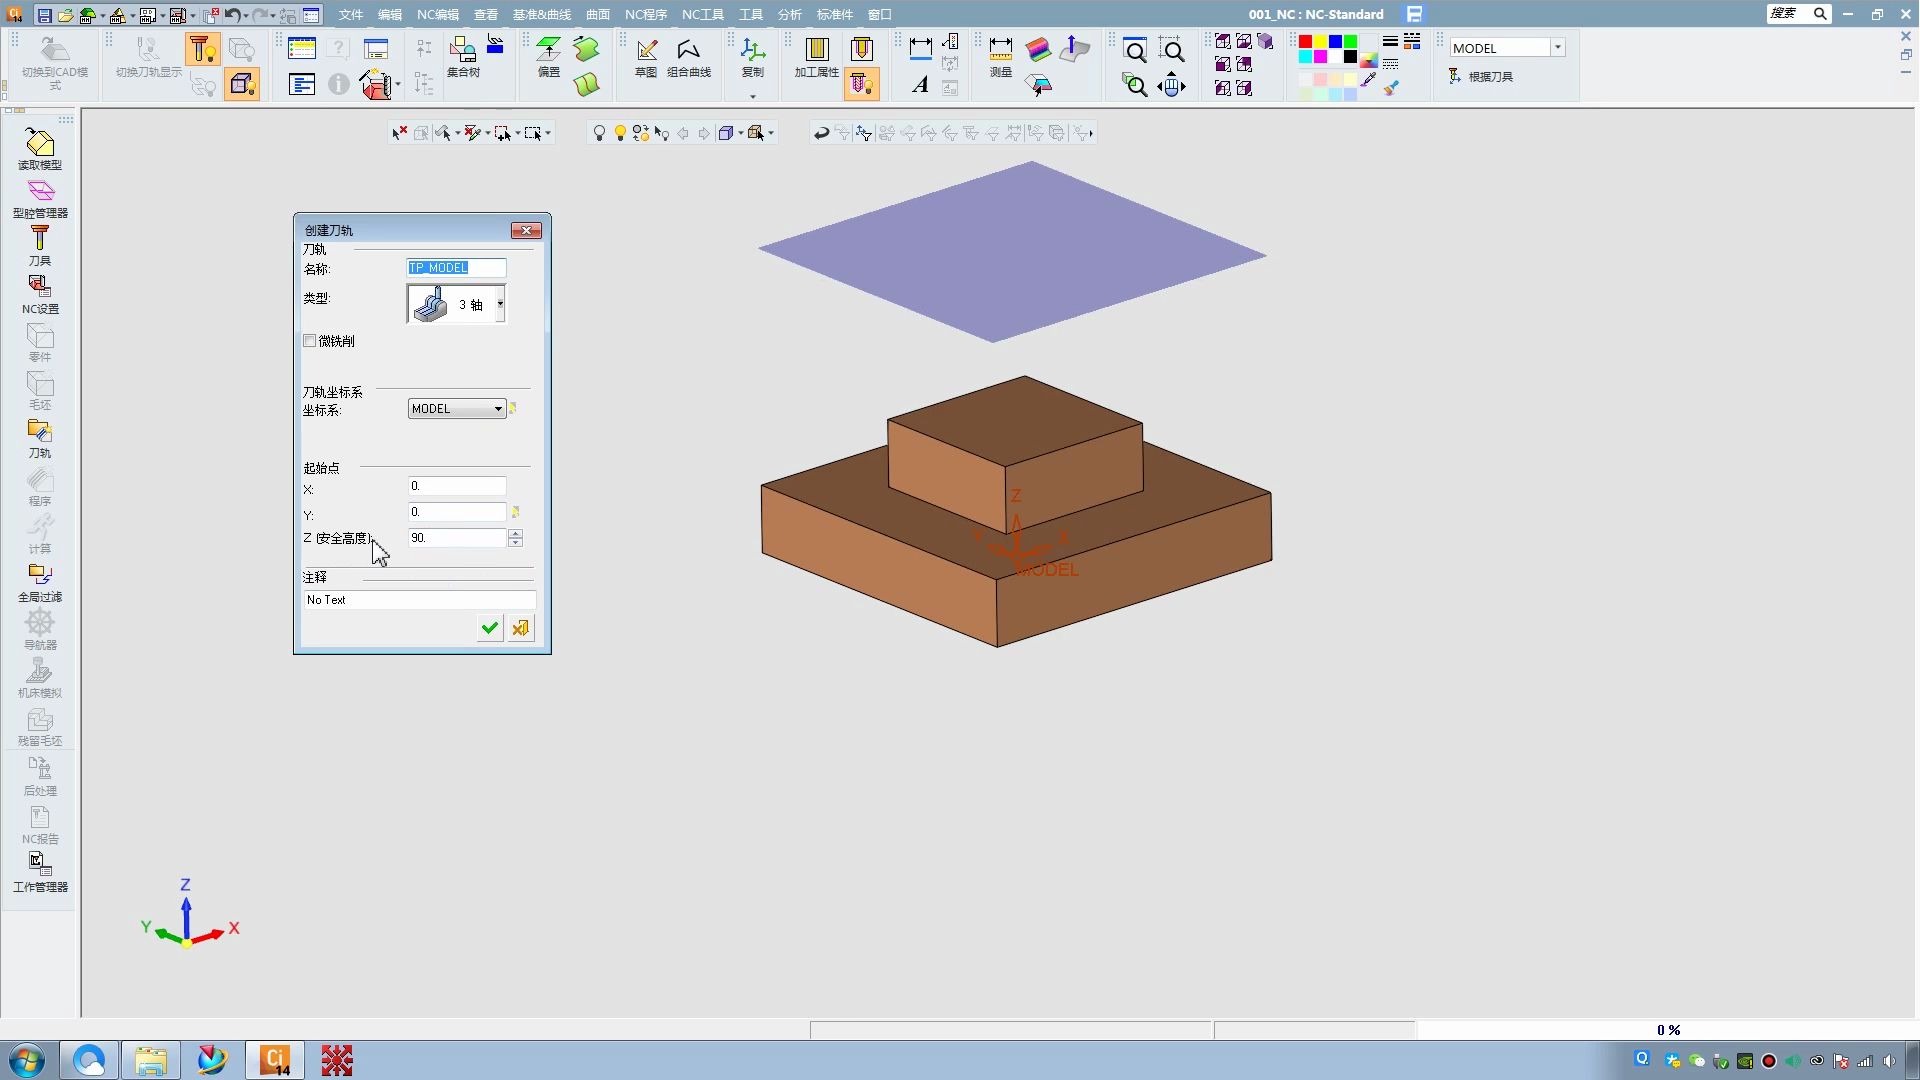This screenshot has width=1920, height=1080.
Task: Confirm dialog with green checkmark button
Action: click(489, 628)
